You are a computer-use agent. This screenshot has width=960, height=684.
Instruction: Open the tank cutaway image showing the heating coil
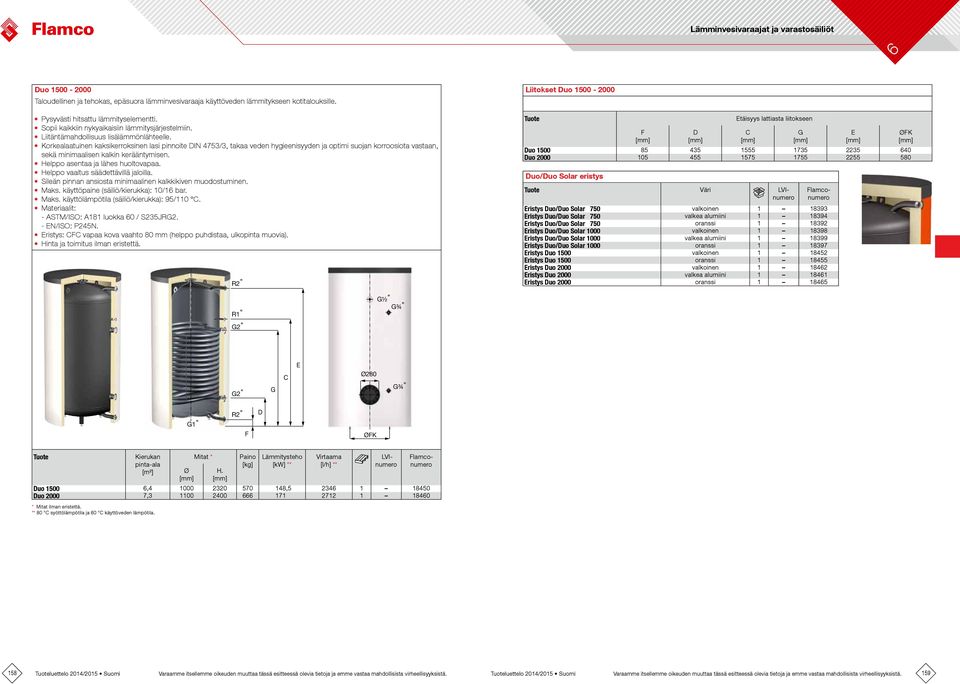(191, 347)
